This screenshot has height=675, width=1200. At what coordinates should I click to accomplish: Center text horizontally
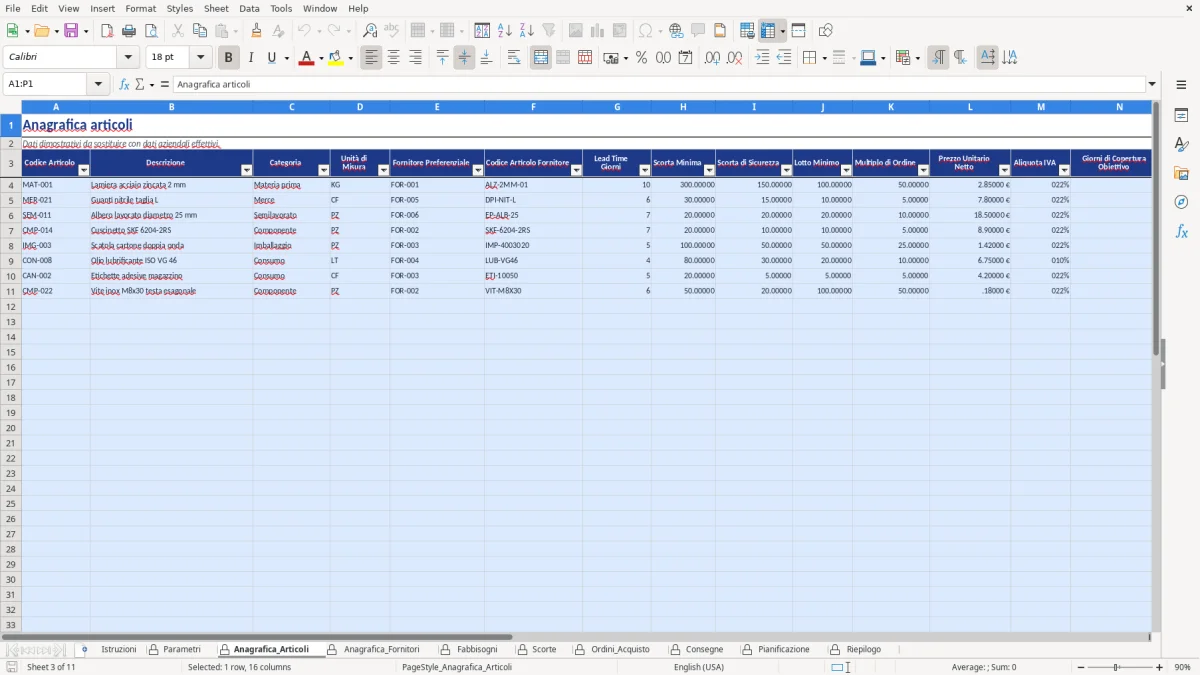(x=393, y=58)
